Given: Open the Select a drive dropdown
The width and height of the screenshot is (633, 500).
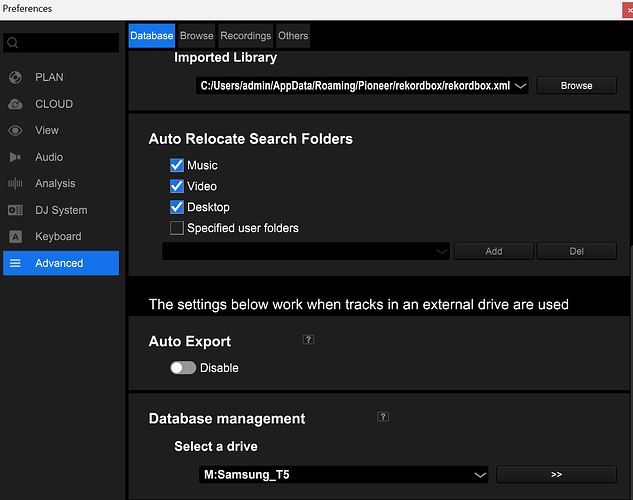Looking at the screenshot, I should tap(480, 475).
